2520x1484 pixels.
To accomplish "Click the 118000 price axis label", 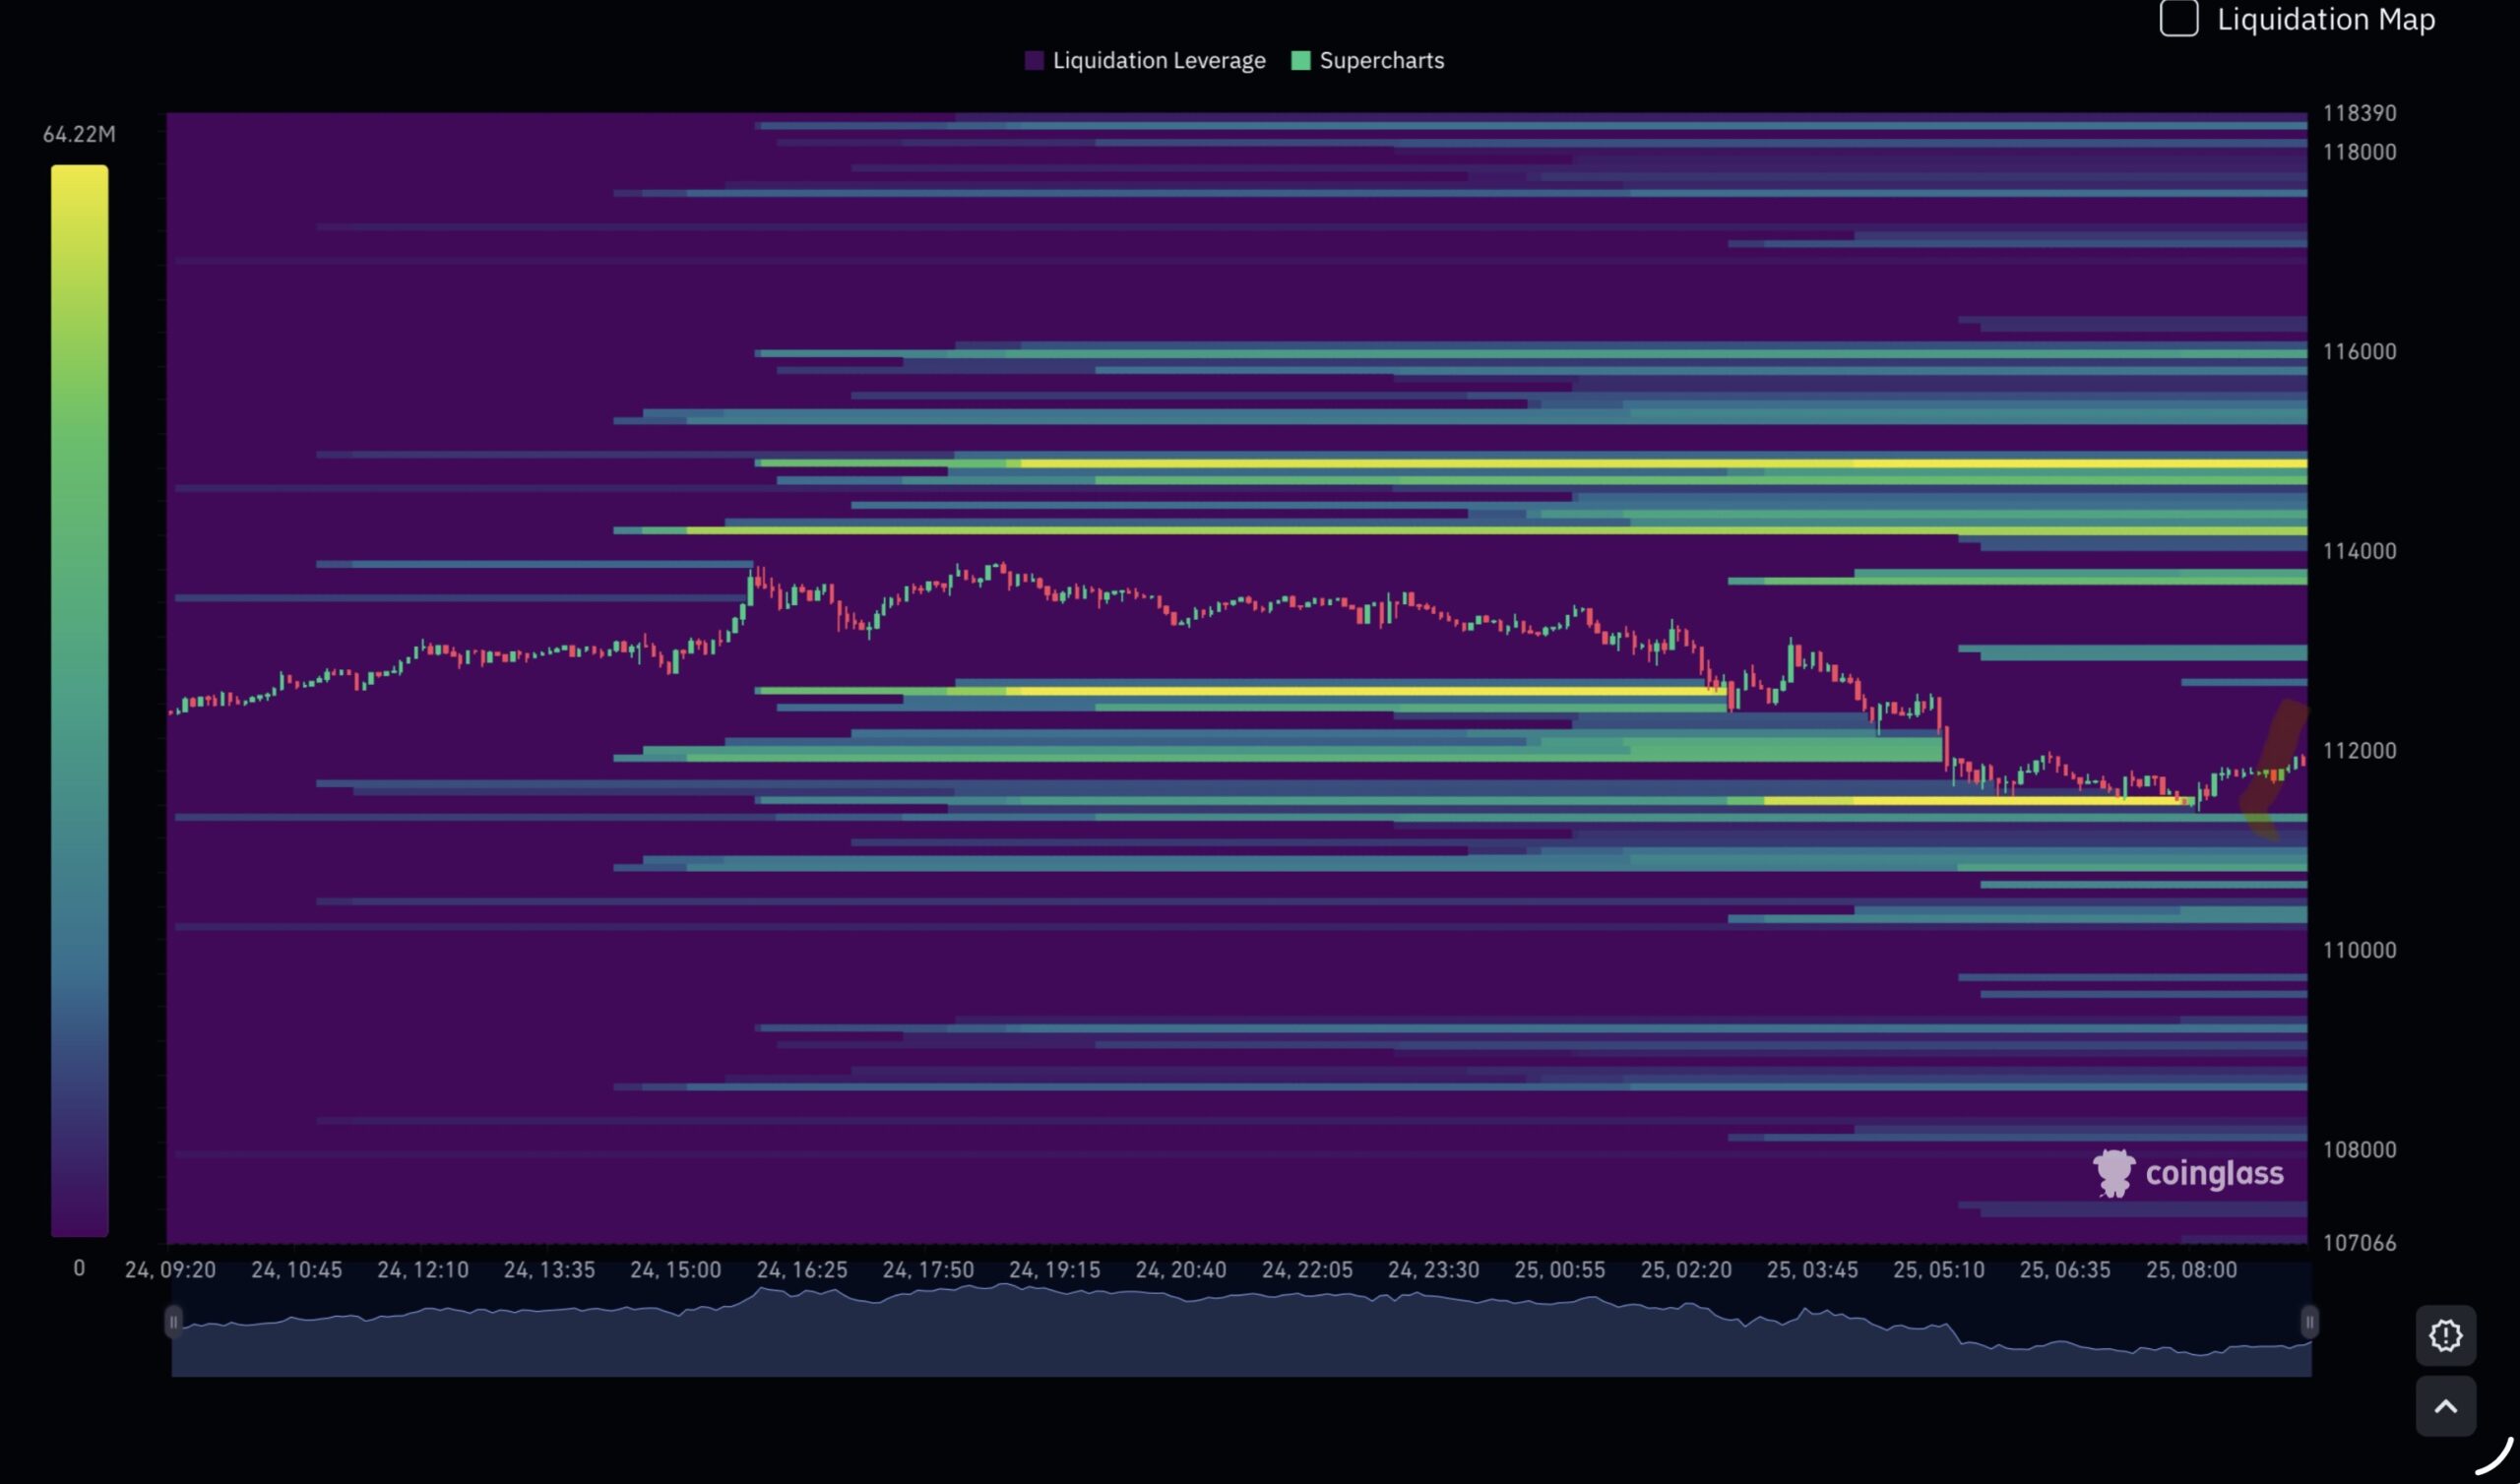I will pyautogui.click(x=2359, y=152).
